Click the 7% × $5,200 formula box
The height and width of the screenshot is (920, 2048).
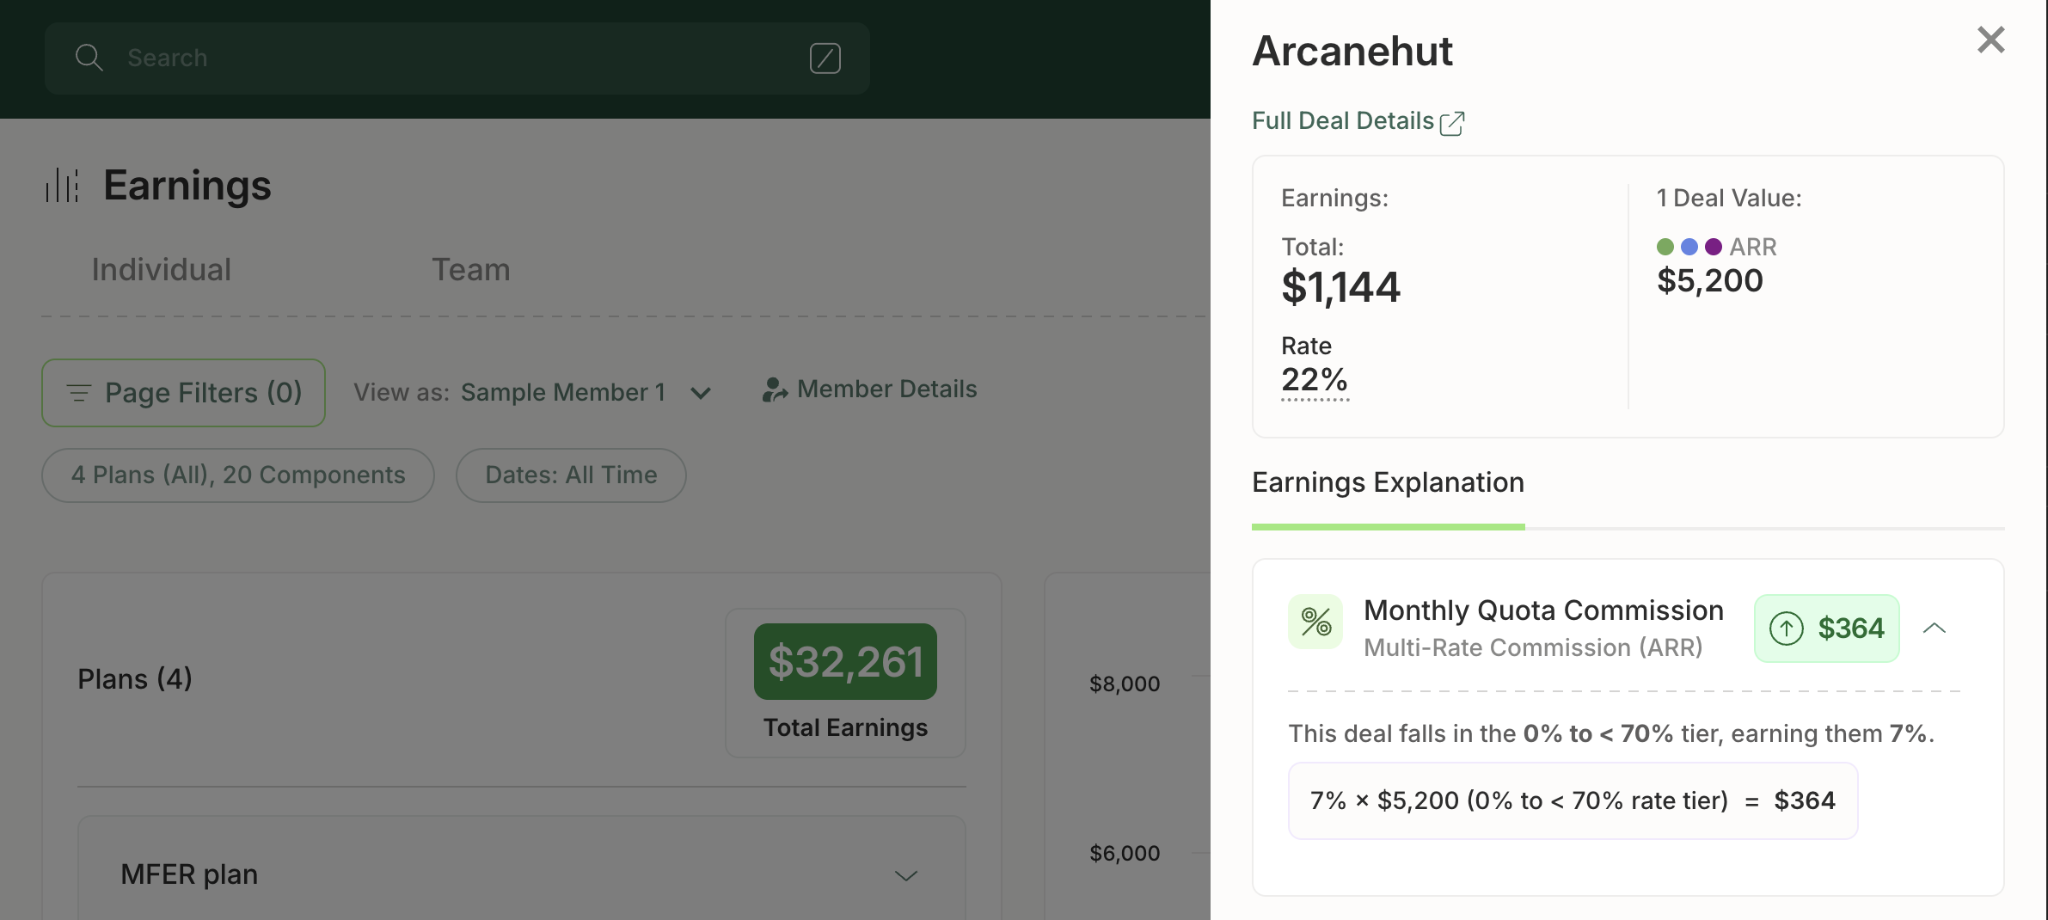point(1573,801)
